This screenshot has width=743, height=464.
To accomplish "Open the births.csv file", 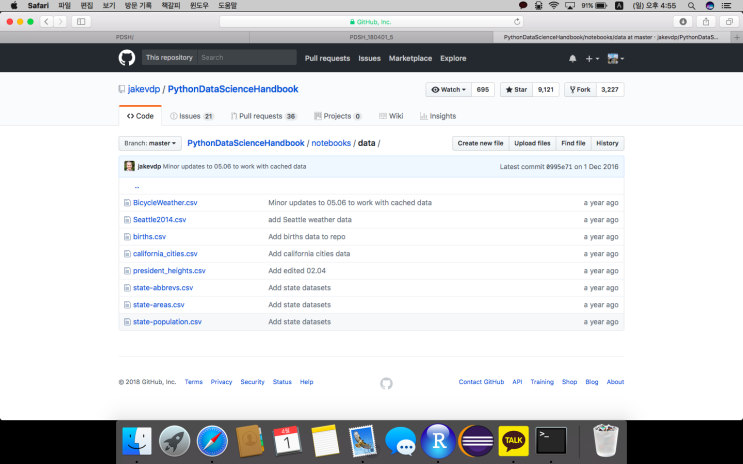I will (149, 237).
